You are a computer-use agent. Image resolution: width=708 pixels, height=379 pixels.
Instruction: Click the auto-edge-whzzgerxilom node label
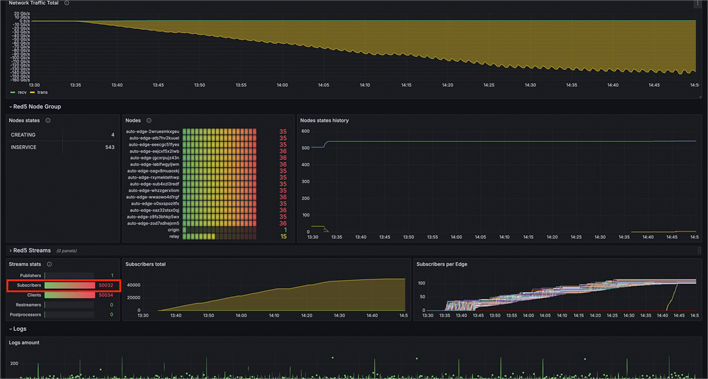[154, 191]
